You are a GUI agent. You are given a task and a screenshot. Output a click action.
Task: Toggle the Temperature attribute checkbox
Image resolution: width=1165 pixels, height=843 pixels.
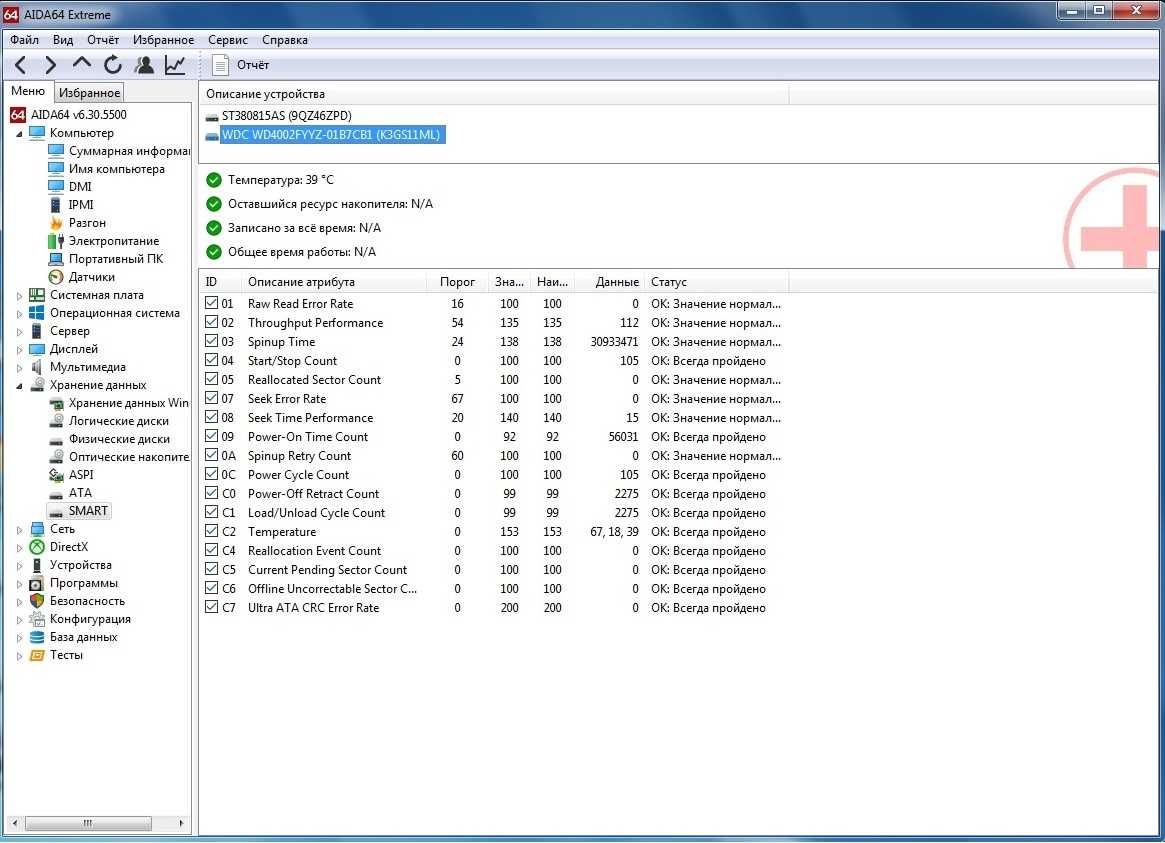(x=212, y=531)
